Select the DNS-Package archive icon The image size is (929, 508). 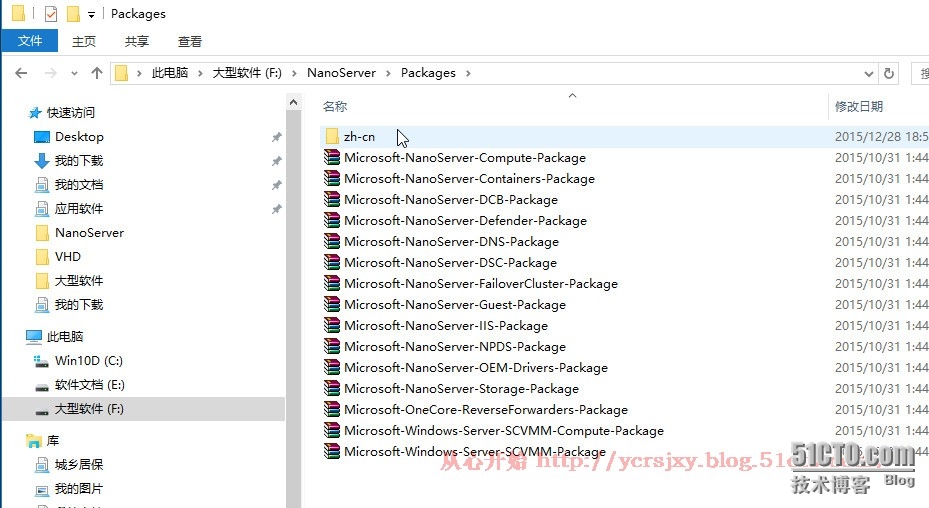(x=332, y=242)
